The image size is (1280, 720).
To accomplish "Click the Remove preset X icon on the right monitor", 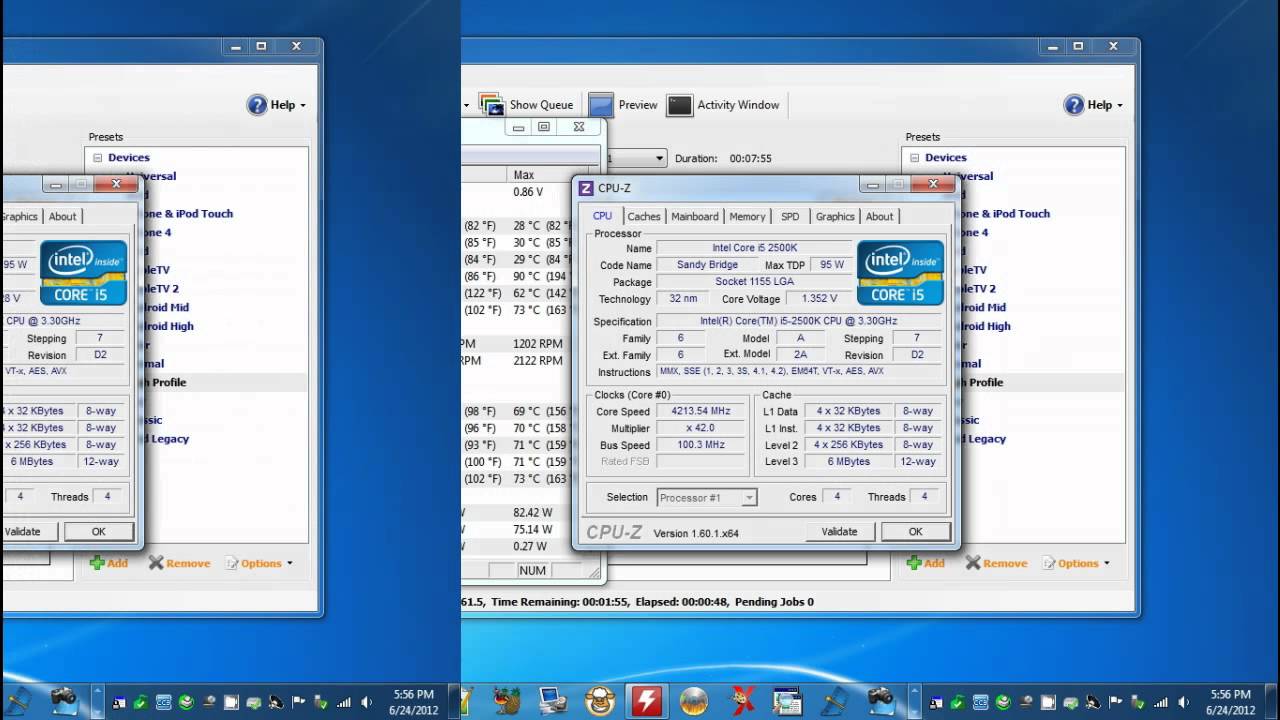I will coord(973,563).
